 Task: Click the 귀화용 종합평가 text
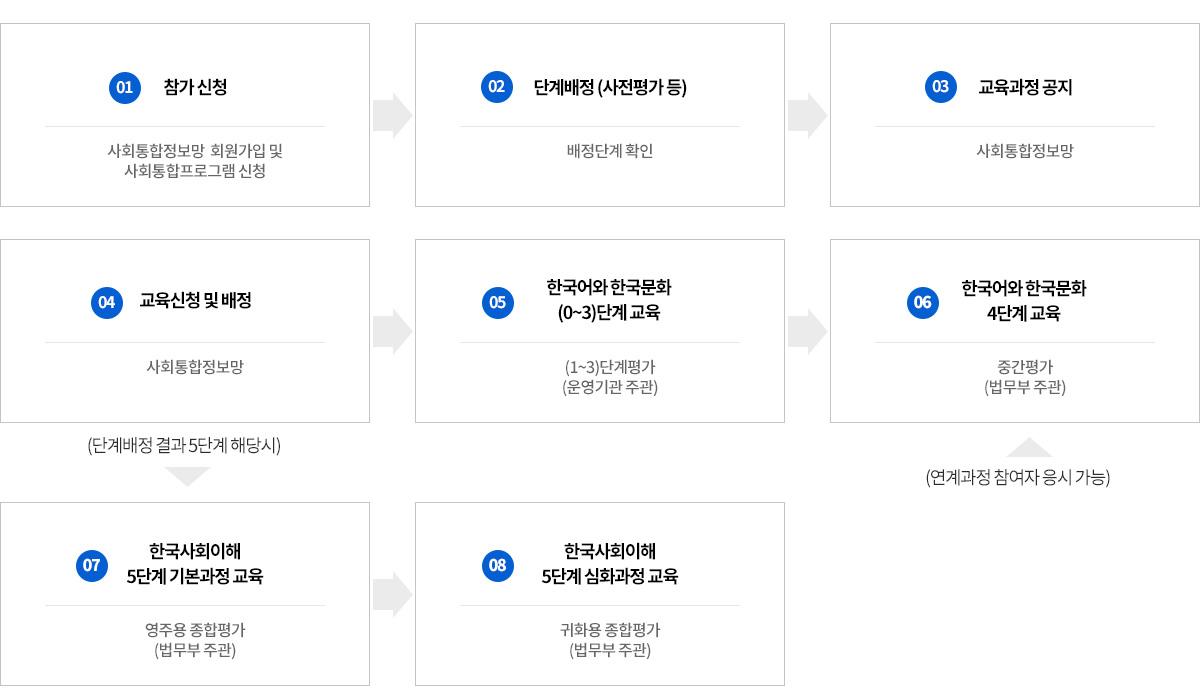609,631
